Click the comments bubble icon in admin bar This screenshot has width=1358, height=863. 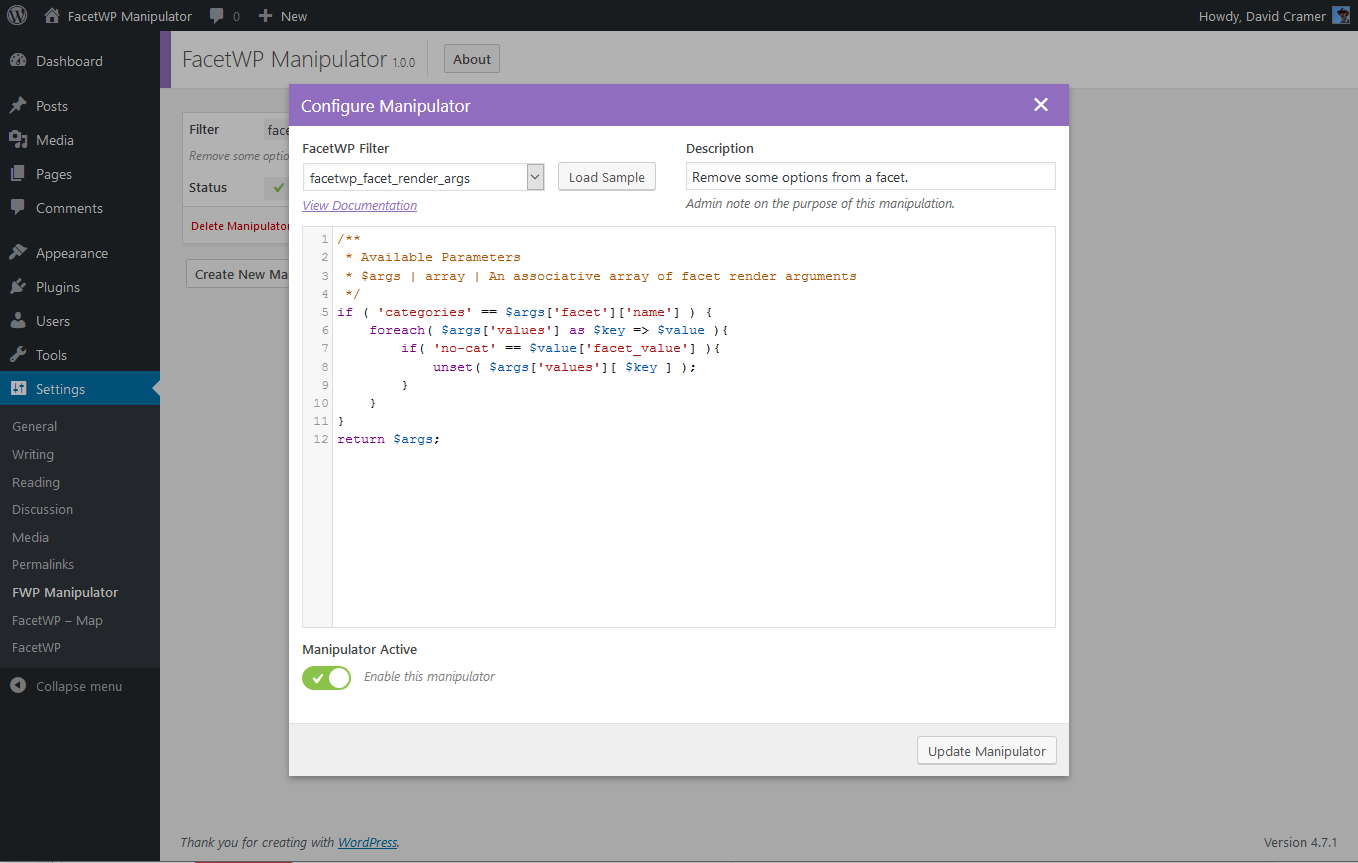[x=217, y=16]
